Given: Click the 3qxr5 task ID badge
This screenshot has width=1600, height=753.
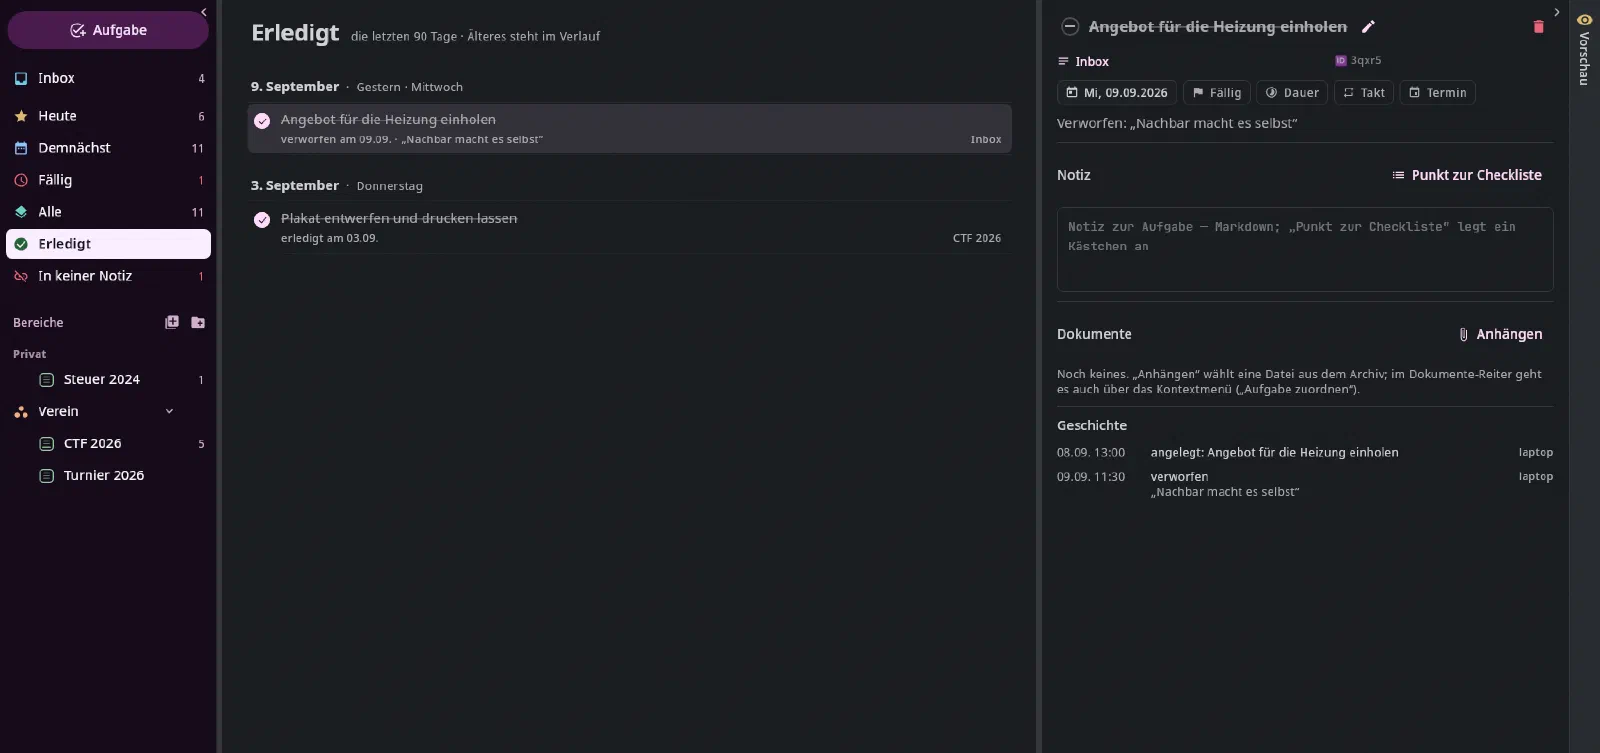Looking at the screenshot, I should click(1358, 61).
